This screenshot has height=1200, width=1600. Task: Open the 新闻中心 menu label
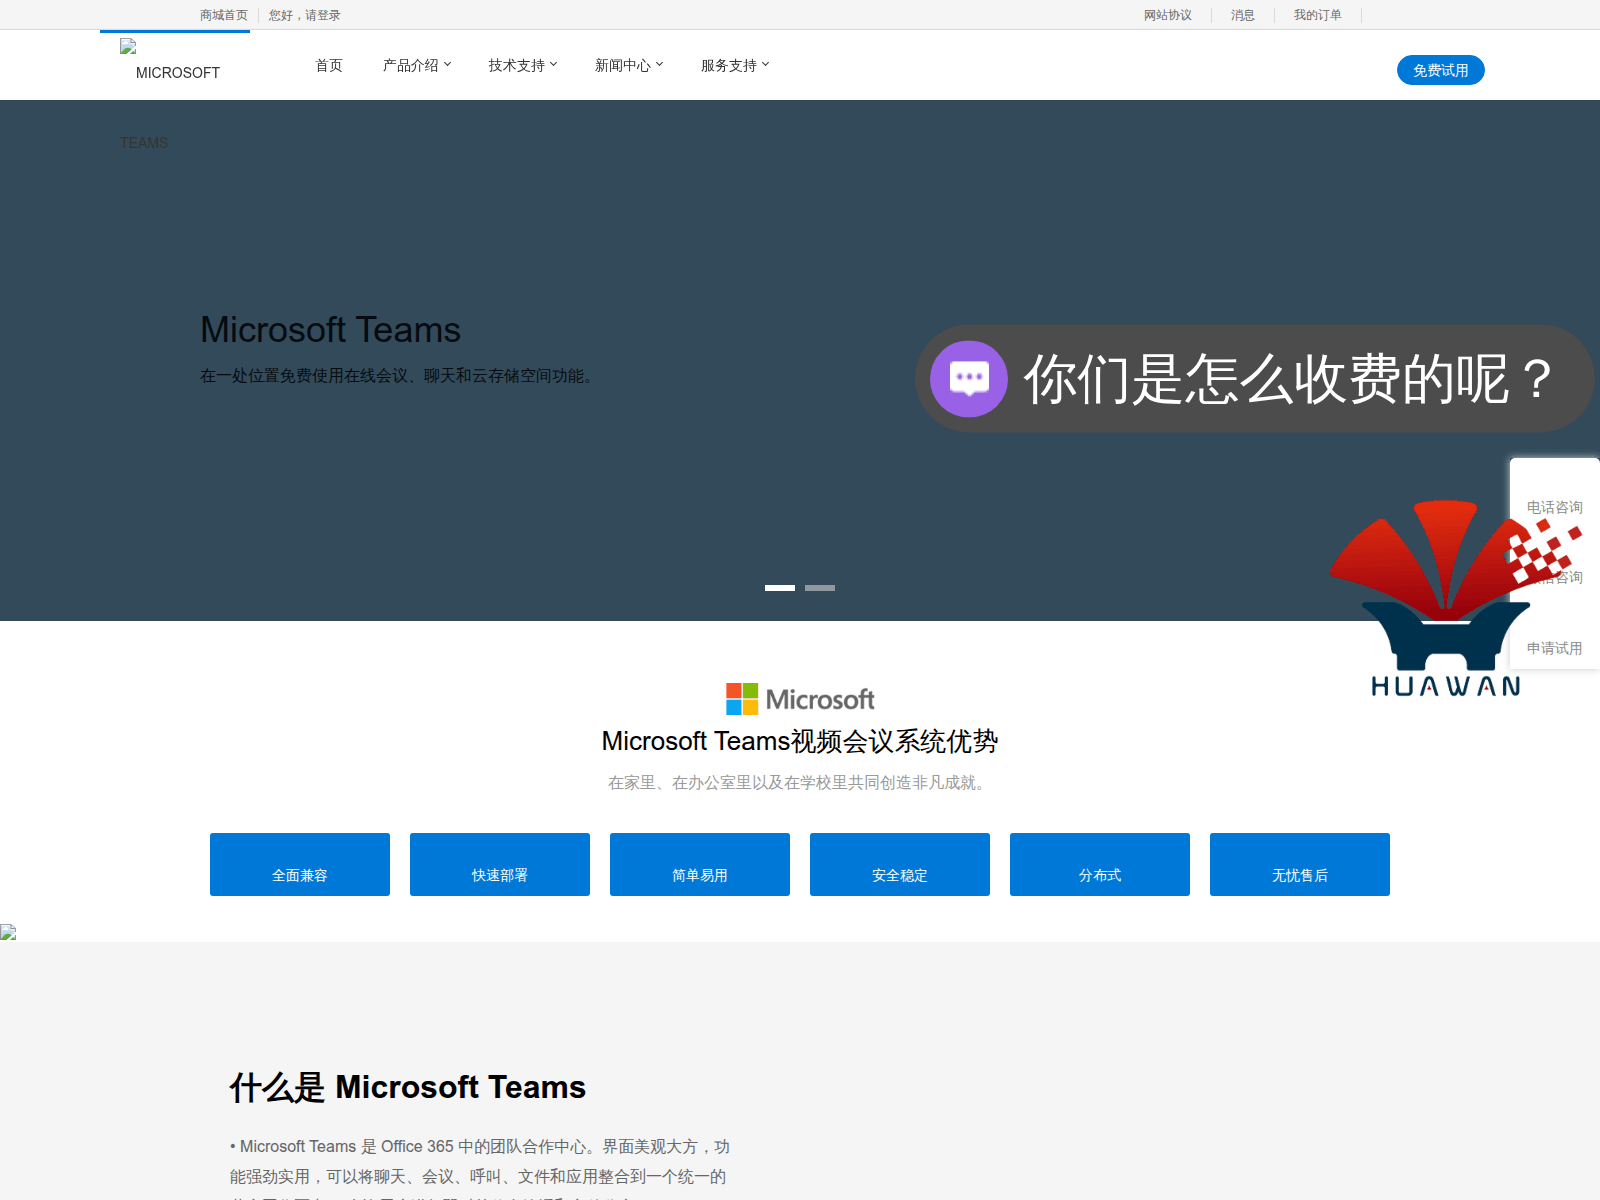tap(622, 65)
